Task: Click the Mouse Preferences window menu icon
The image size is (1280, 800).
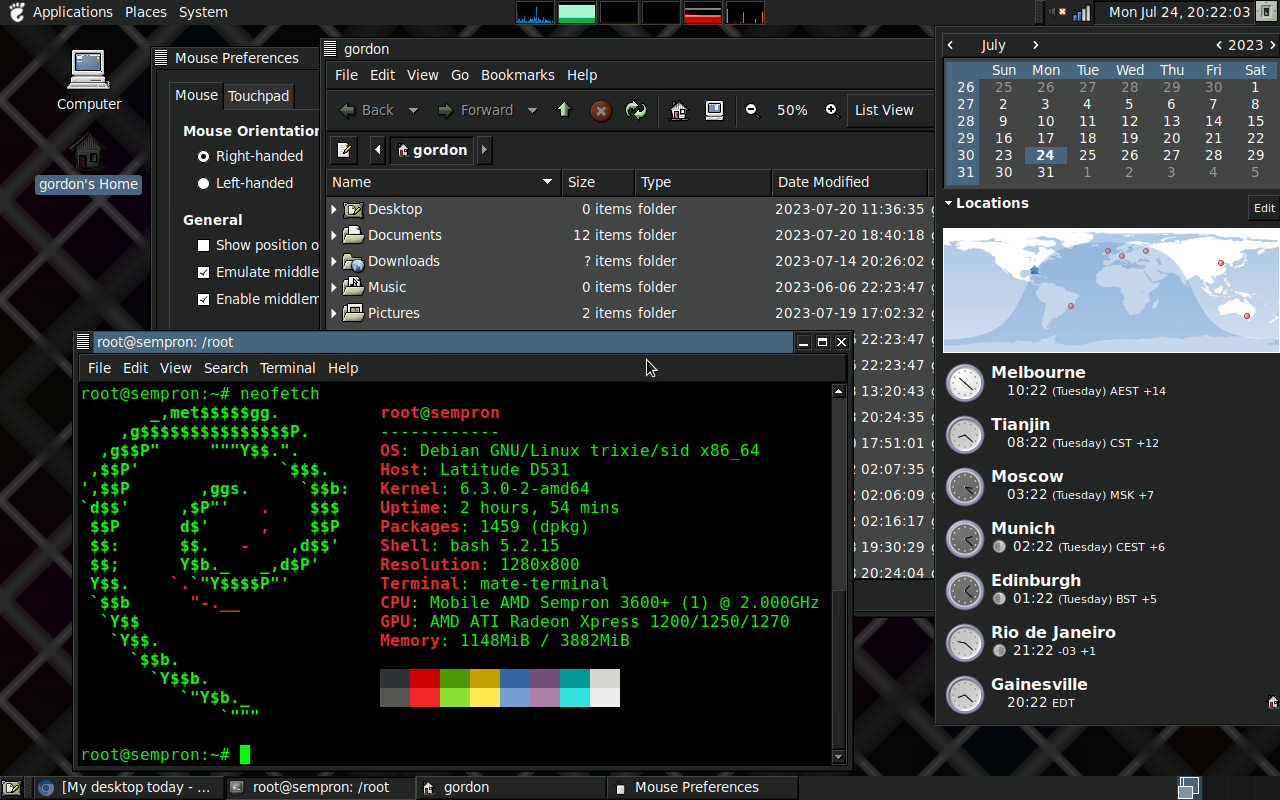Action: (x=161, y=58)
